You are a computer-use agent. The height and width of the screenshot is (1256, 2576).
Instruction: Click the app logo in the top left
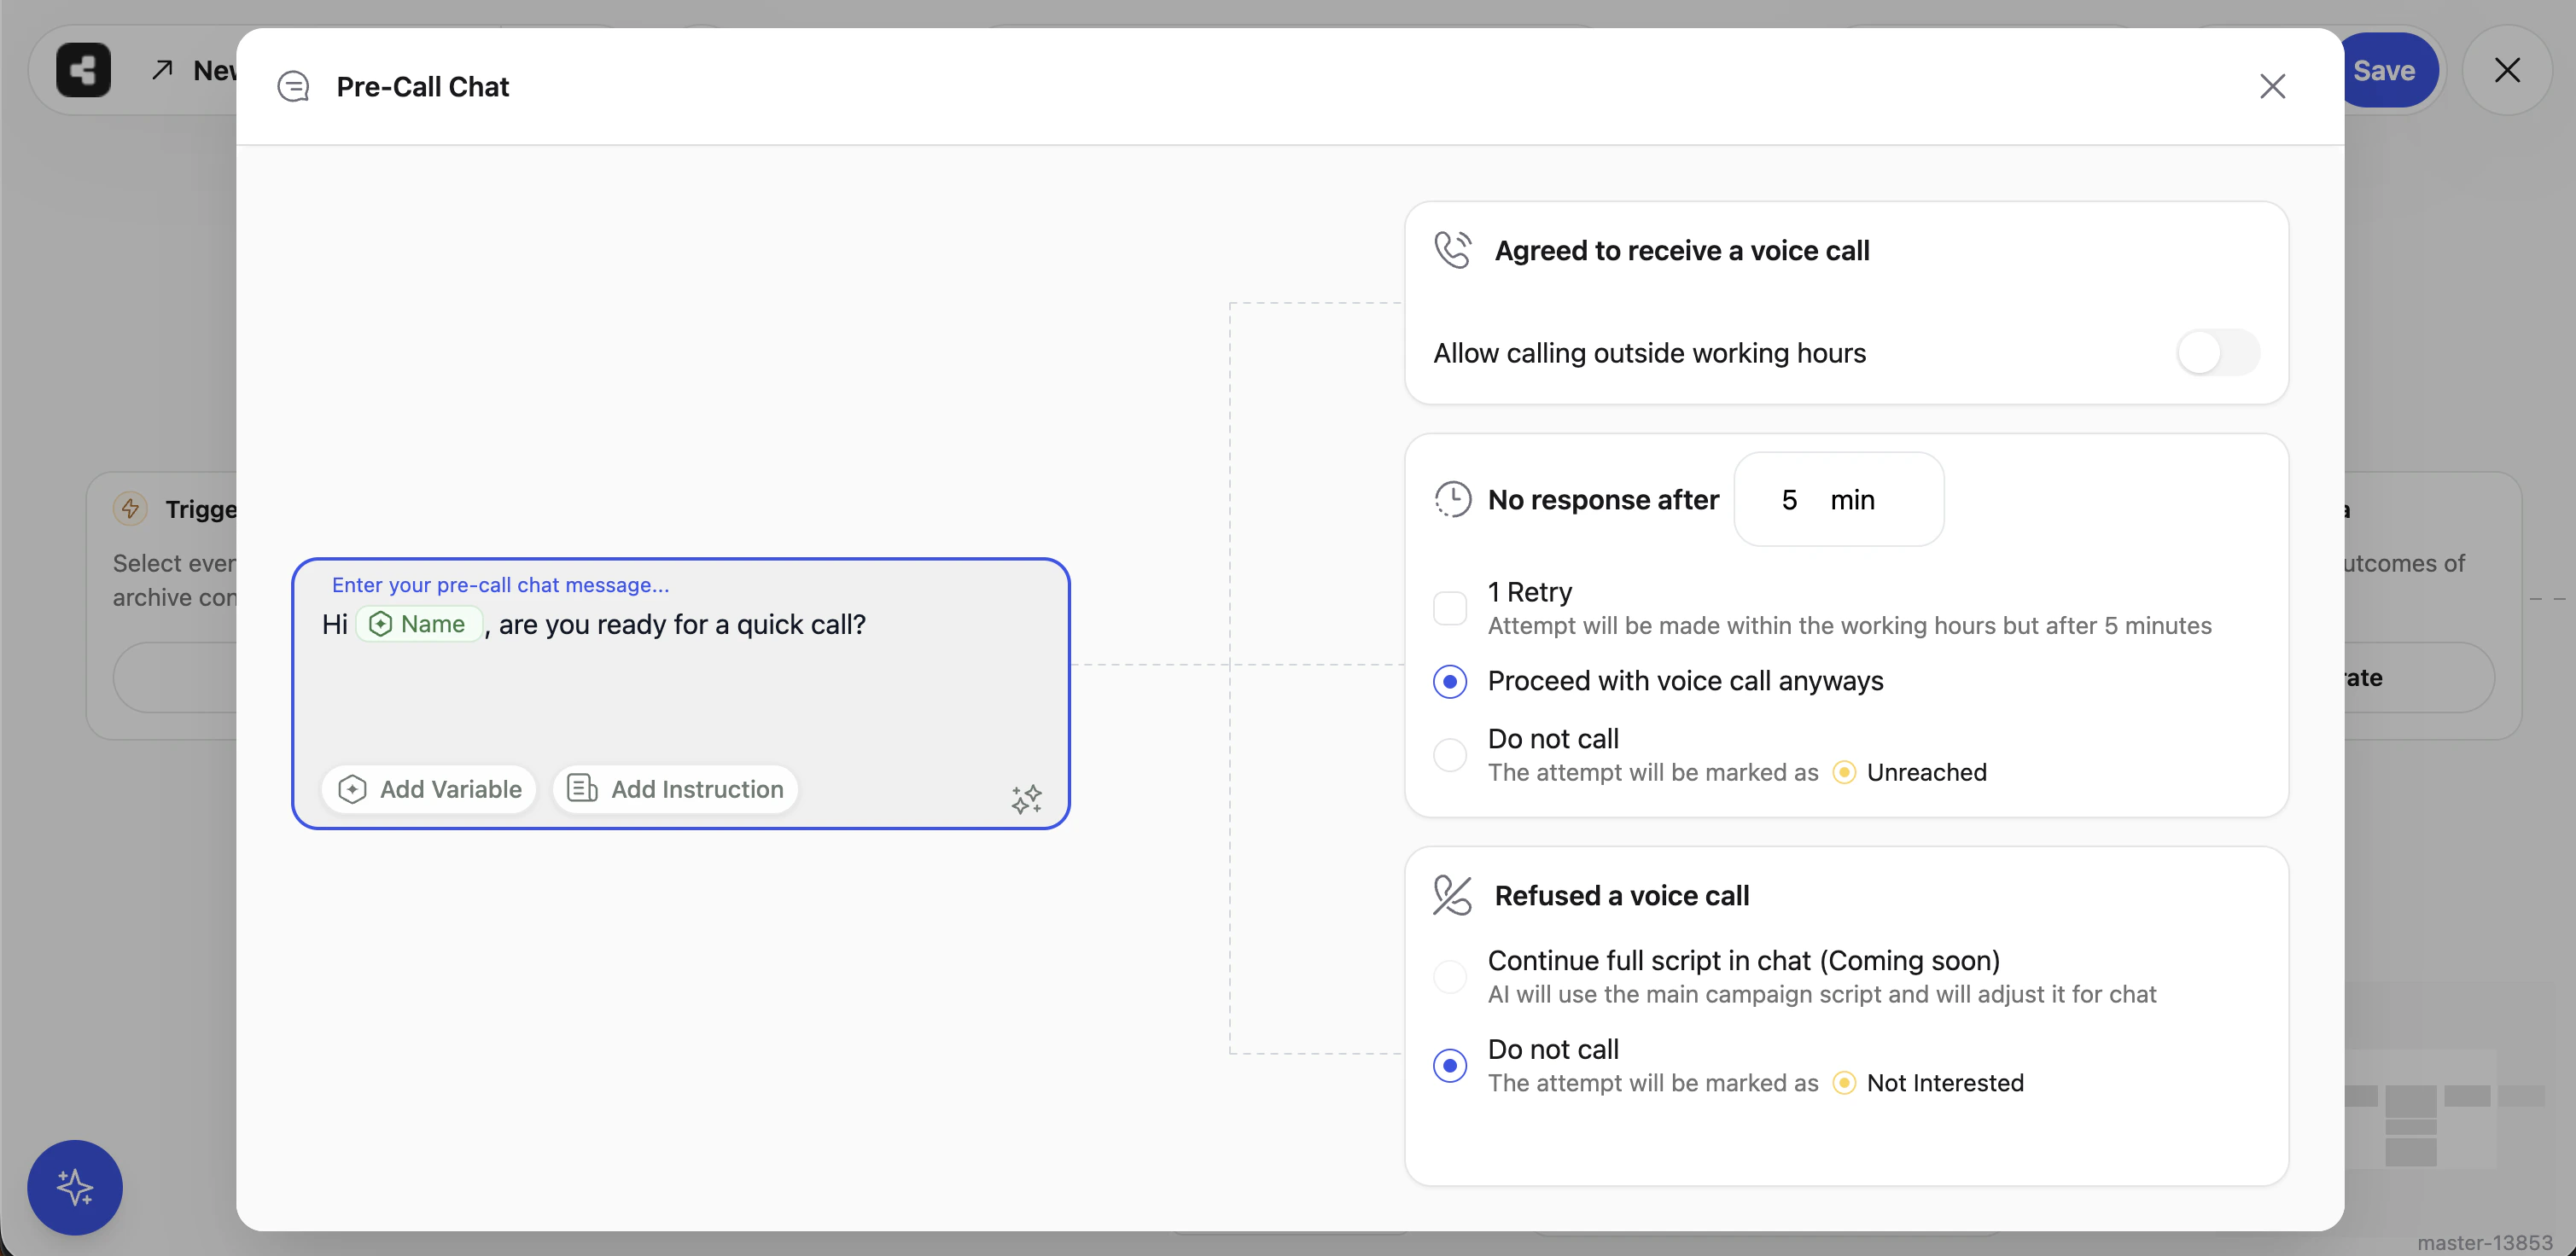pos(82,69)
